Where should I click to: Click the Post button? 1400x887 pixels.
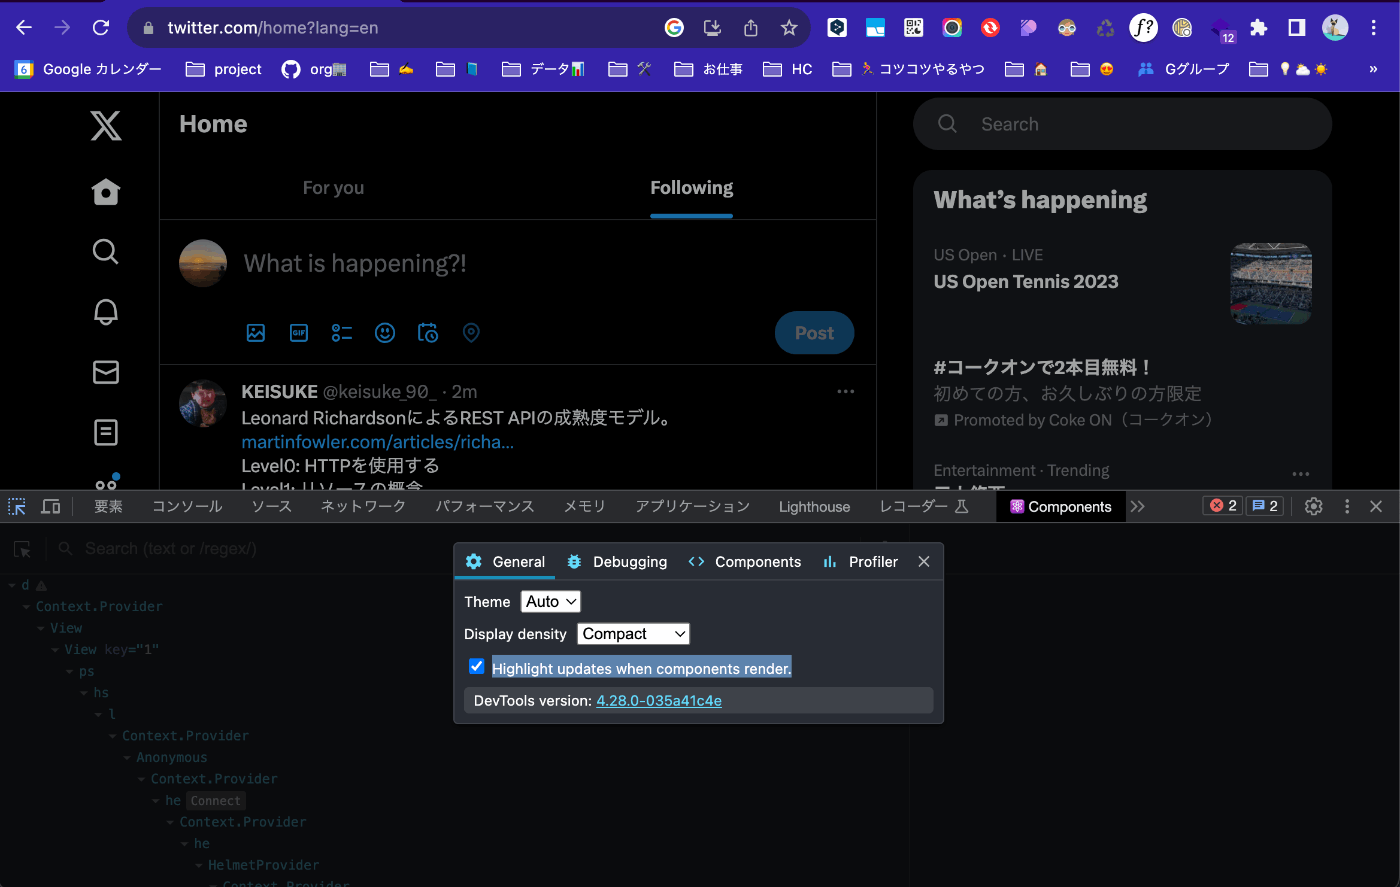pos(814,333)
